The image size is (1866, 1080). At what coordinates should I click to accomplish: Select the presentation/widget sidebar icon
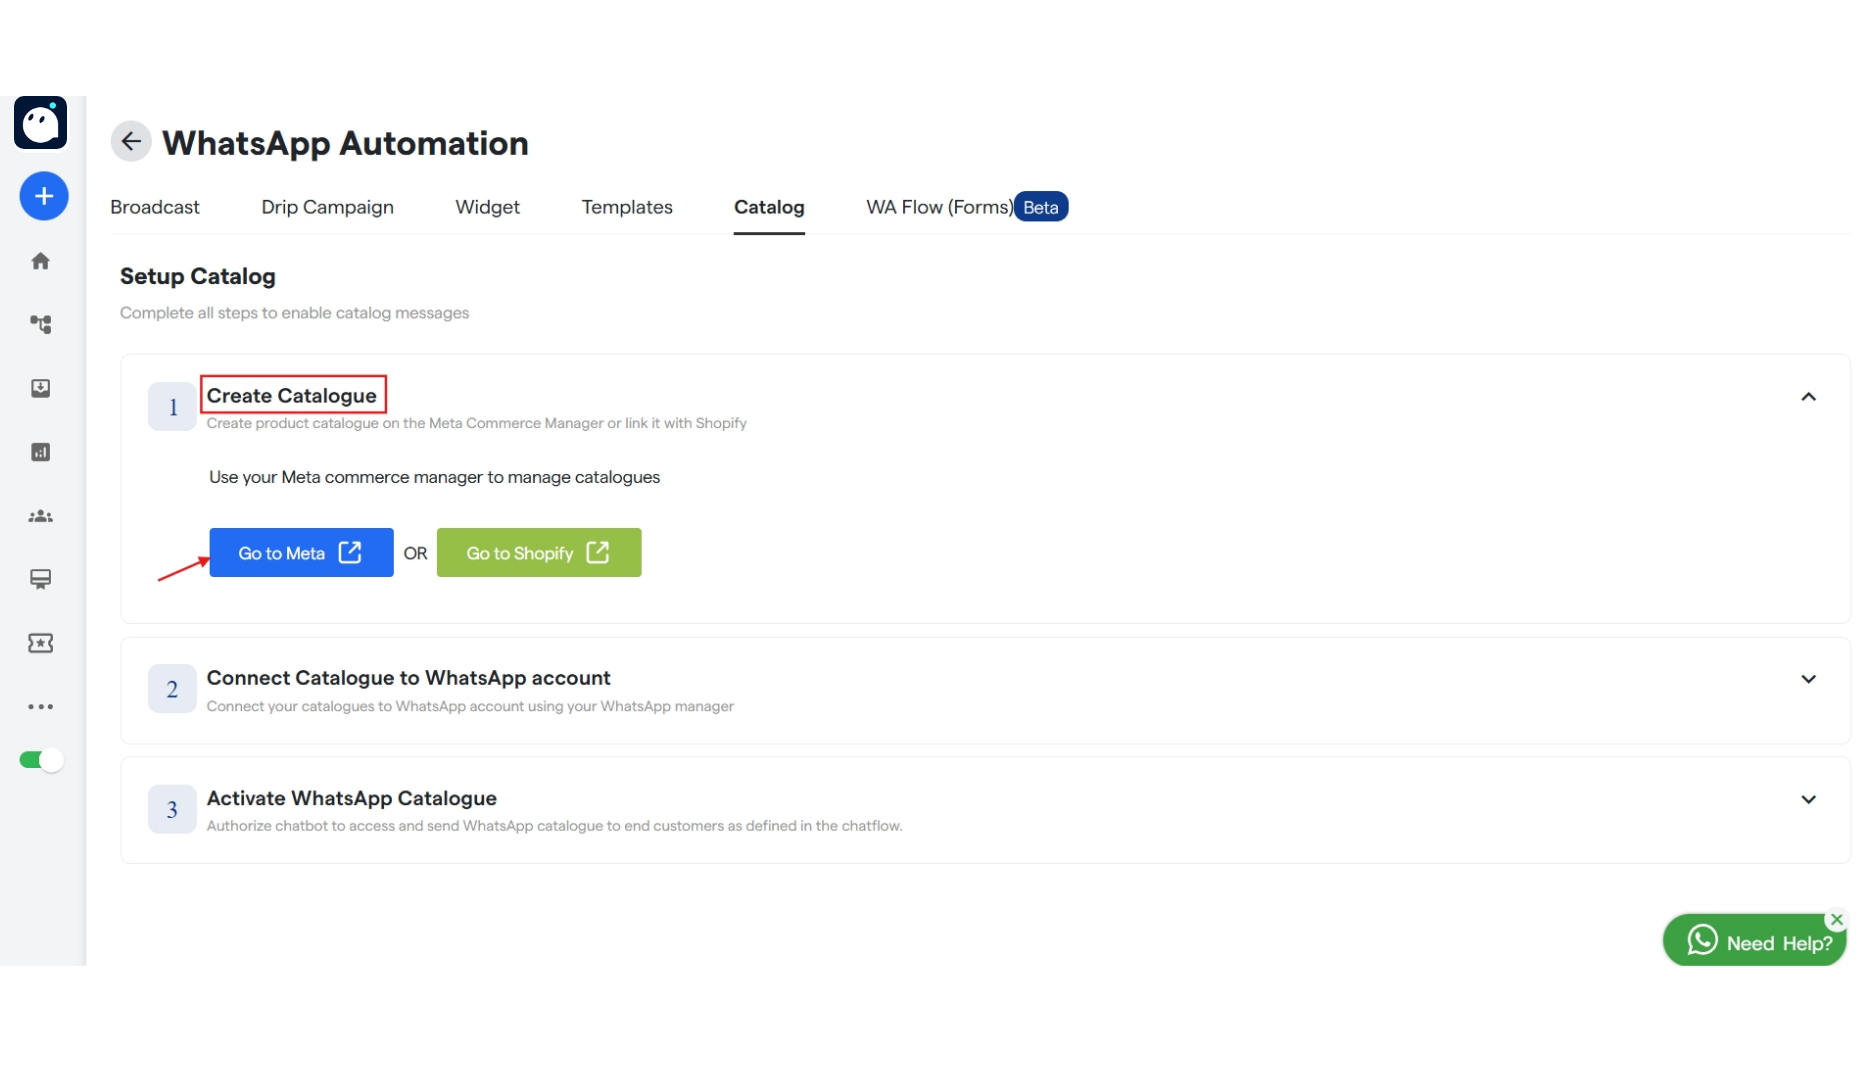coord(40,579)
